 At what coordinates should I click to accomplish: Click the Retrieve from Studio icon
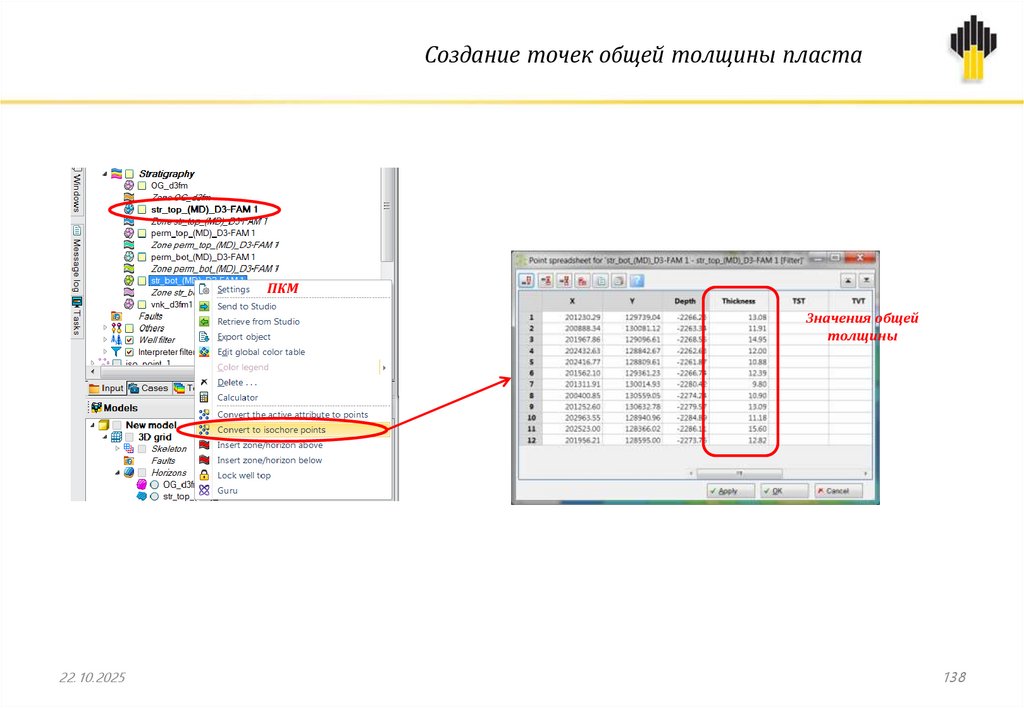click(x=204, y=321)
